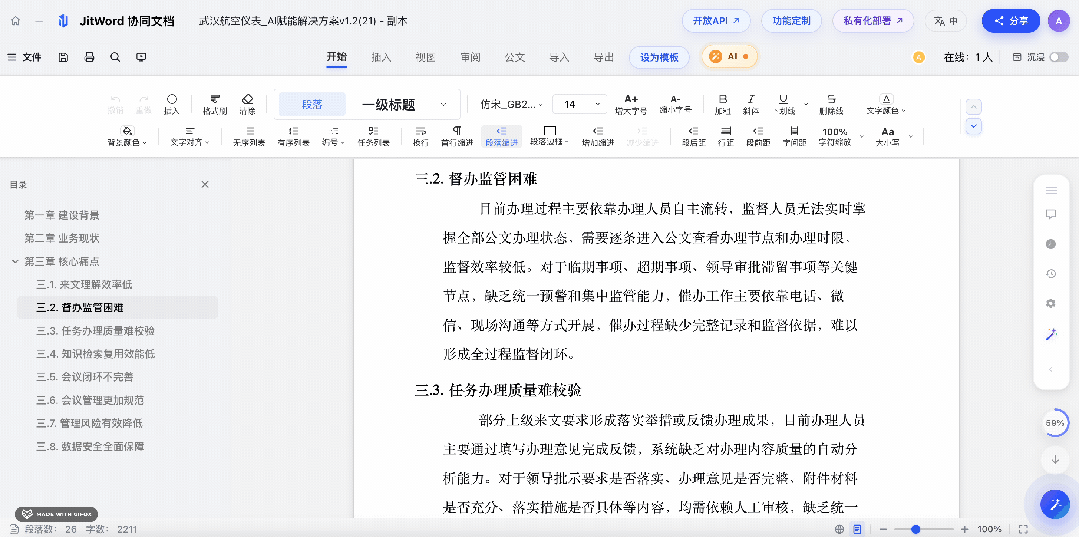1079x537 pixels.
Task: Click 清除 eraser to clear formatting
Action: 248,104
